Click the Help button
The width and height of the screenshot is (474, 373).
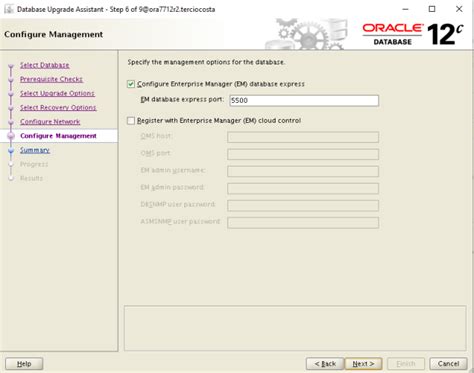pyautogui.click(x=24, y=364)
